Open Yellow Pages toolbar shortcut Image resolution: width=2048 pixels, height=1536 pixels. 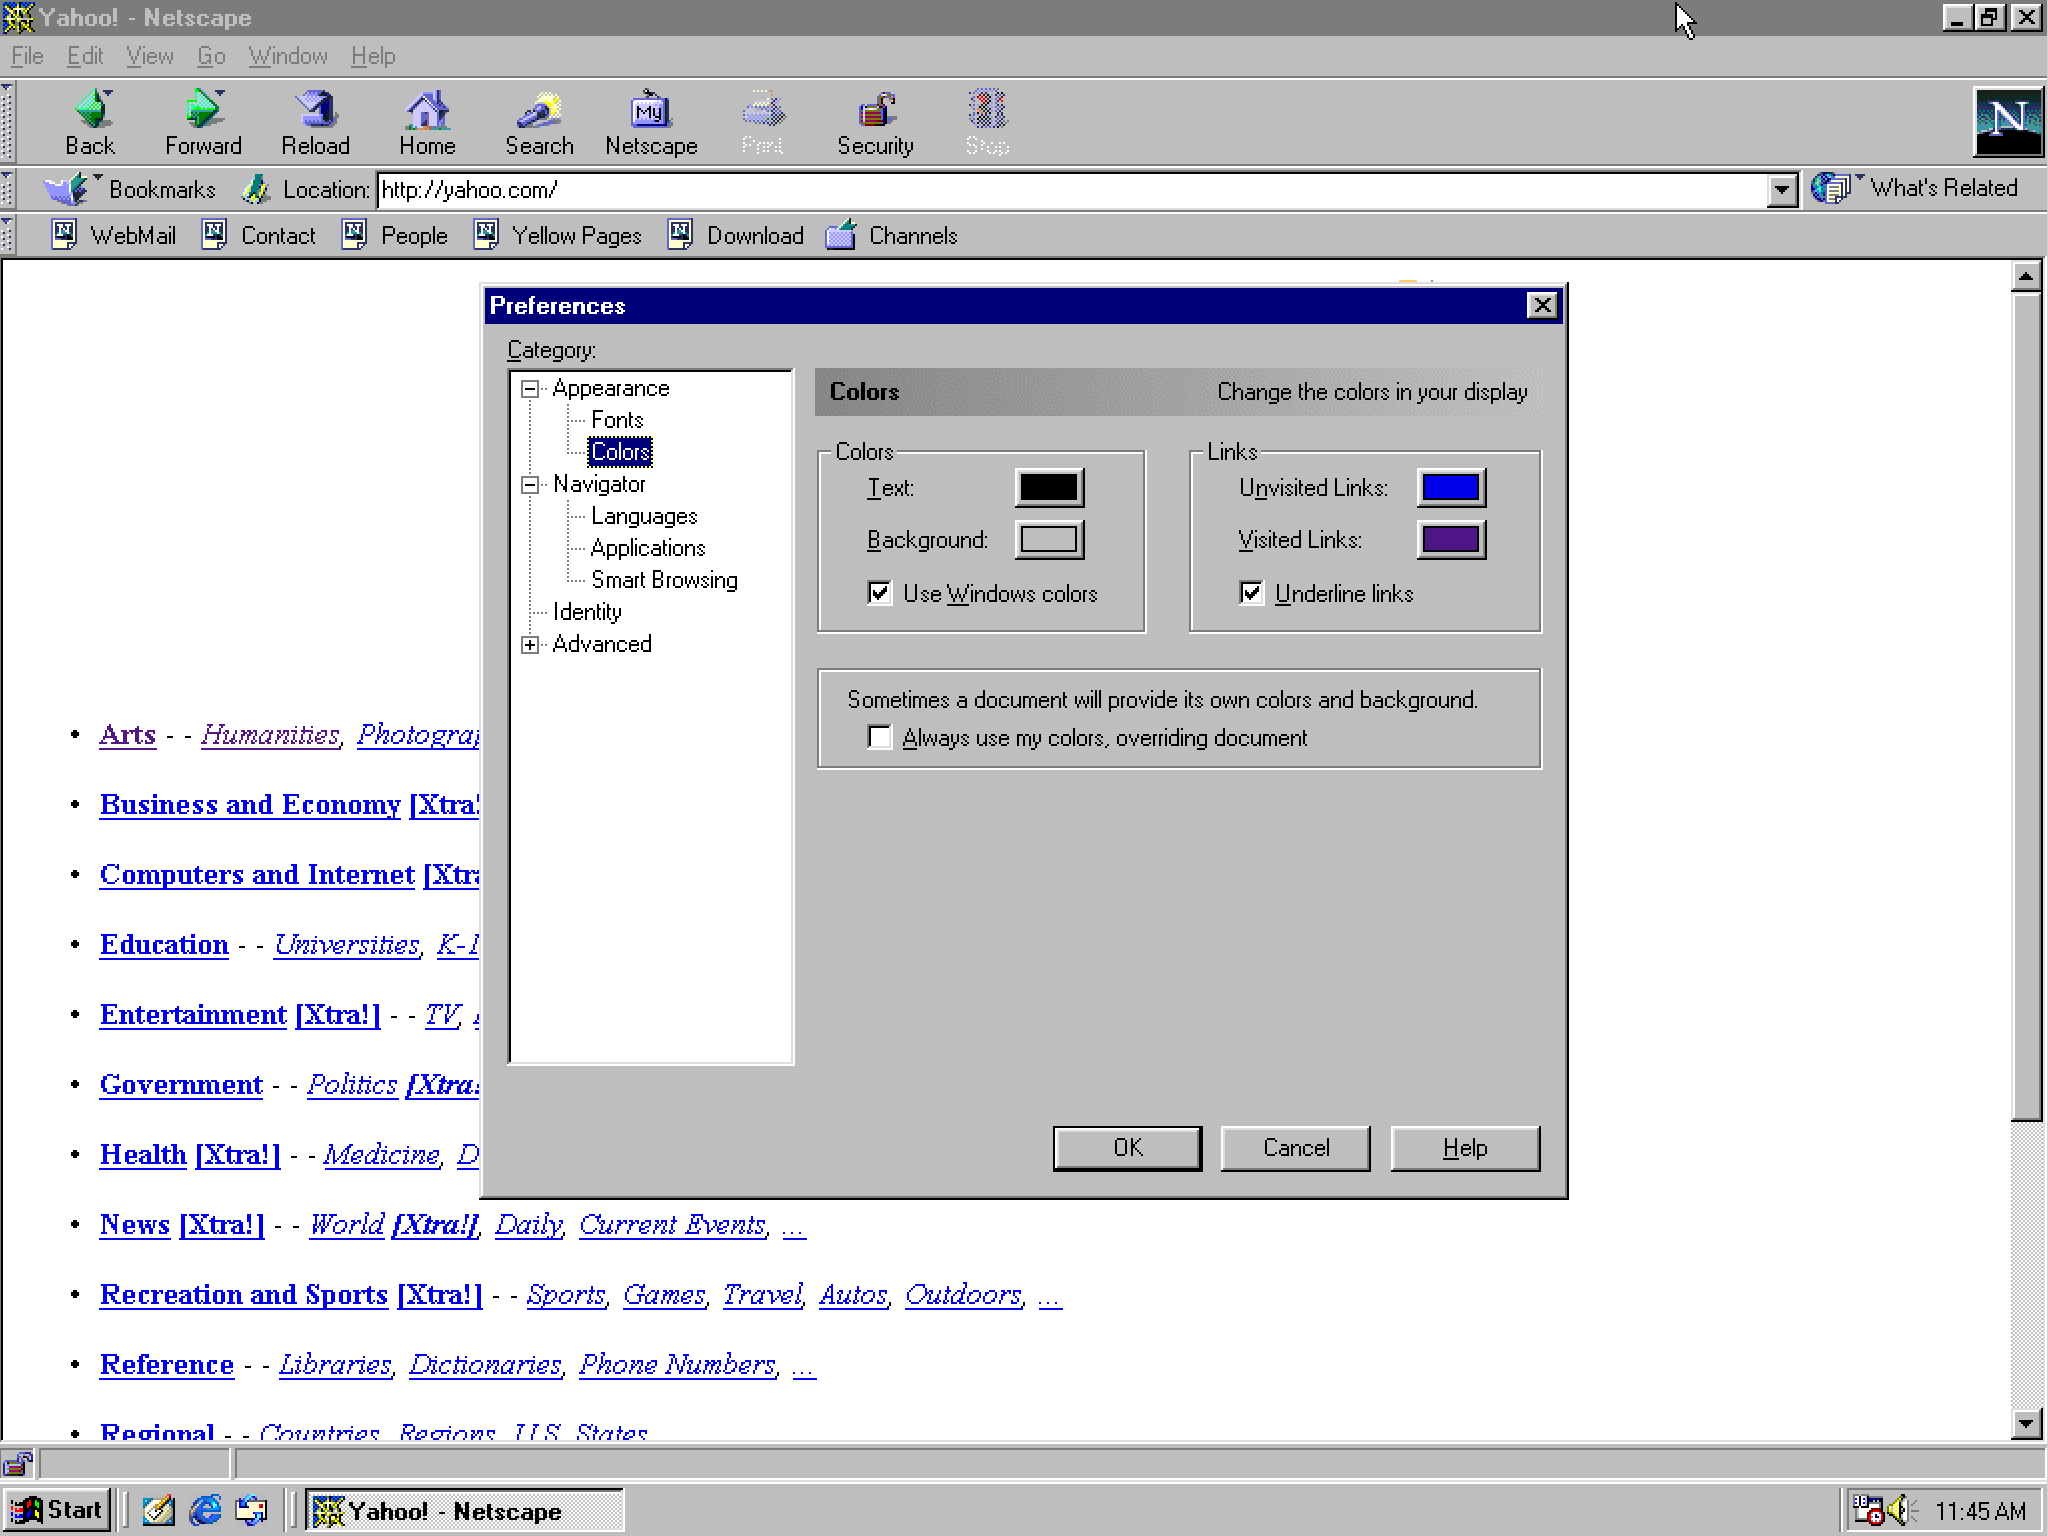558,236
